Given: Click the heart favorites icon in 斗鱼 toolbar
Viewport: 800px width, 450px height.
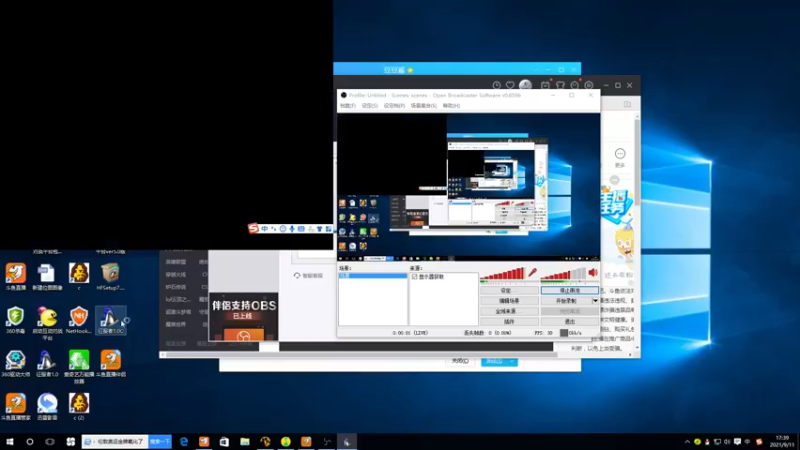Looking at the screenshot, I should 510,85.
